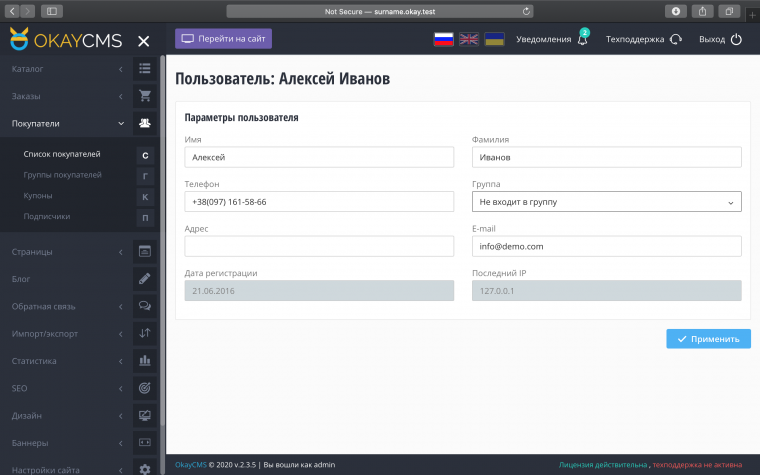The height and width of the screenshot is (475, 760).
Task: Open Группы покупателей submenu item
Action: 62,175
